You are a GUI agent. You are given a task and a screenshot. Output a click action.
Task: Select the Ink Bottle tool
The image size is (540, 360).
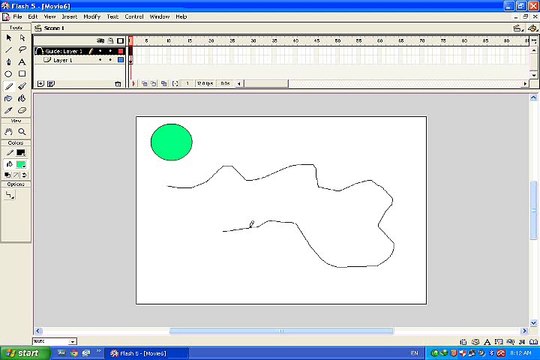click(x=9, y=99)
